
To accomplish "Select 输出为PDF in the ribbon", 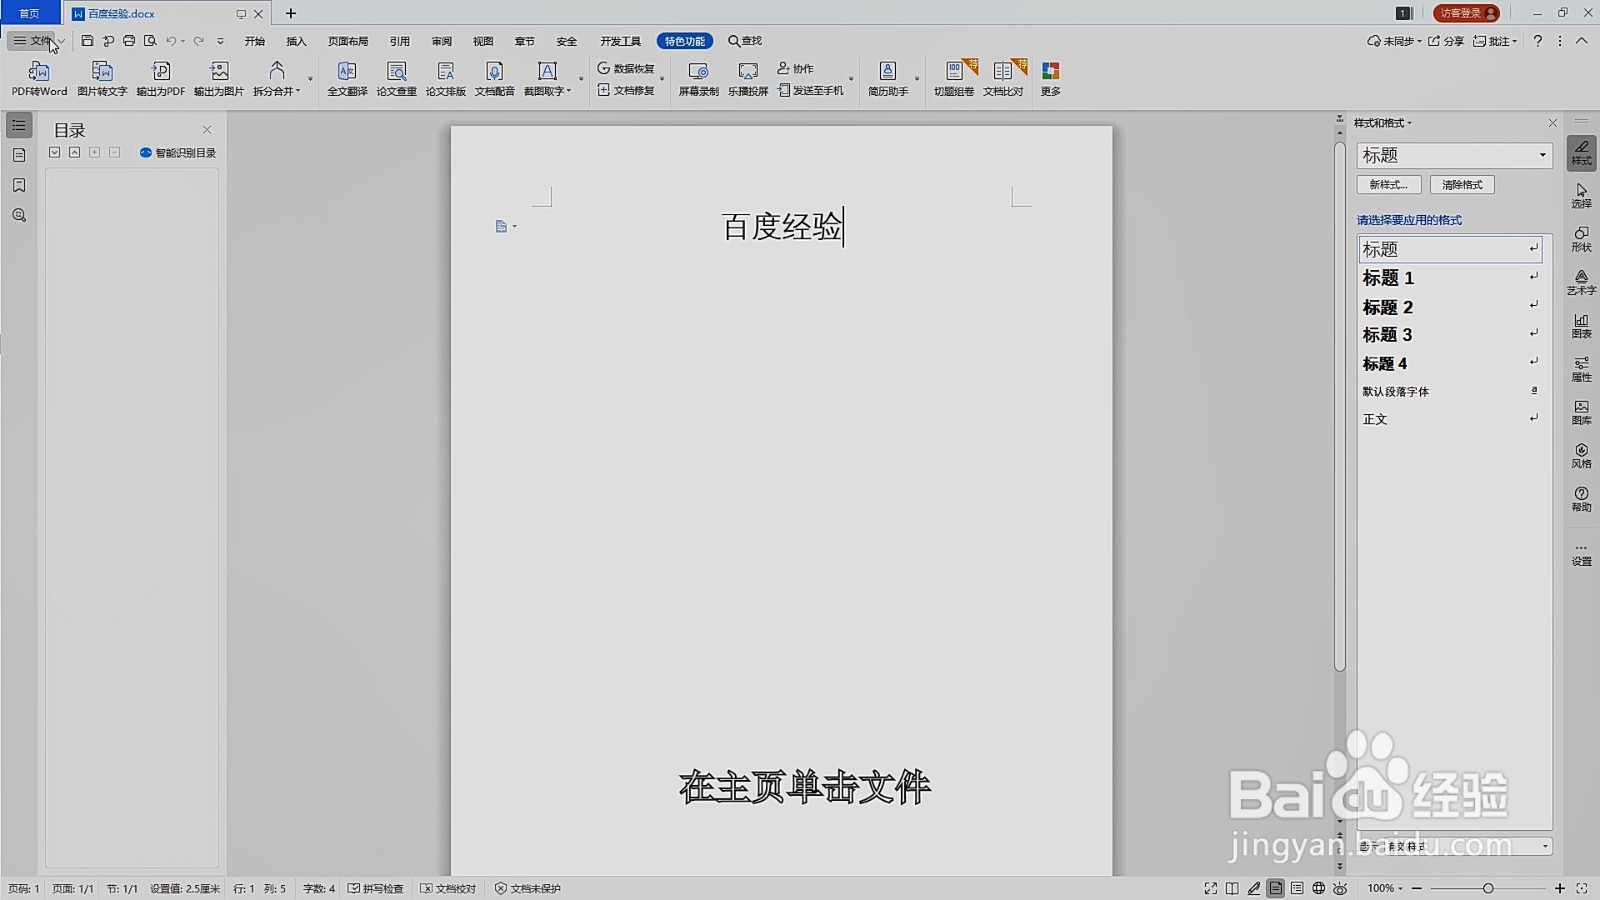I will tap(161, 79).
